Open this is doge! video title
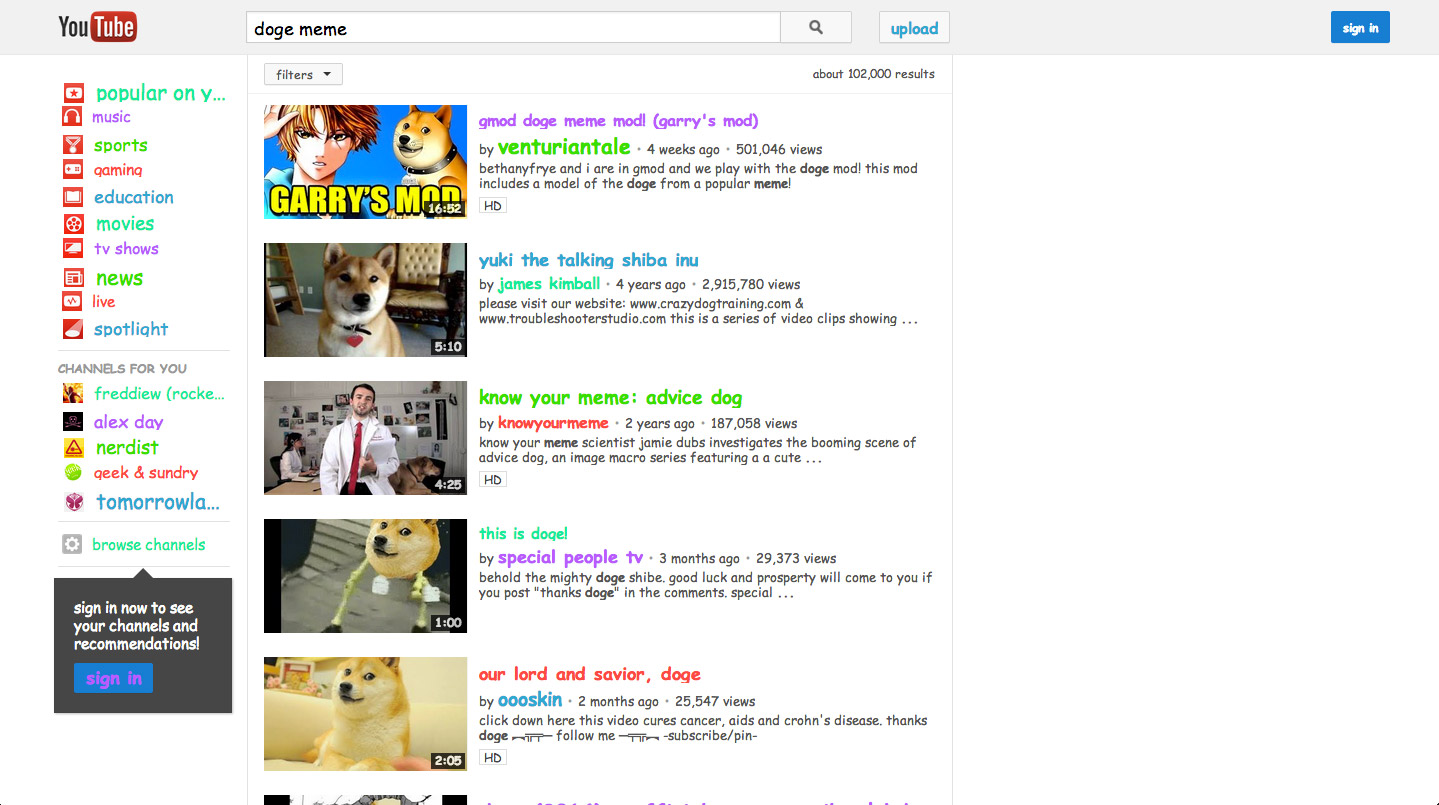The image size is (1439, 805). (x=523, y=534)
